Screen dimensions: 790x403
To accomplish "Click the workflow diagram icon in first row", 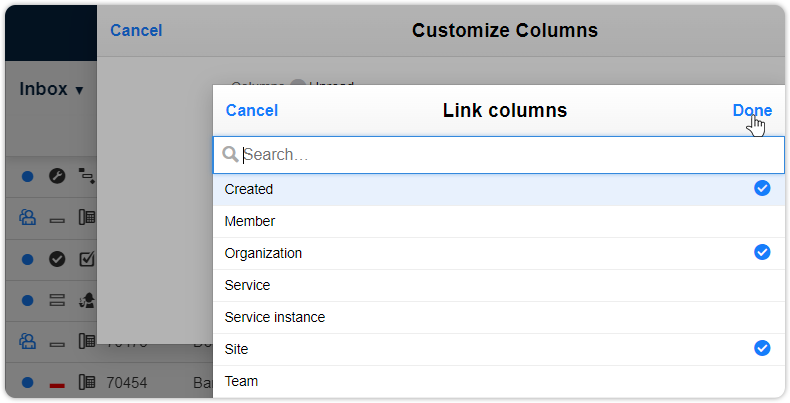I will tap(87, 176).
